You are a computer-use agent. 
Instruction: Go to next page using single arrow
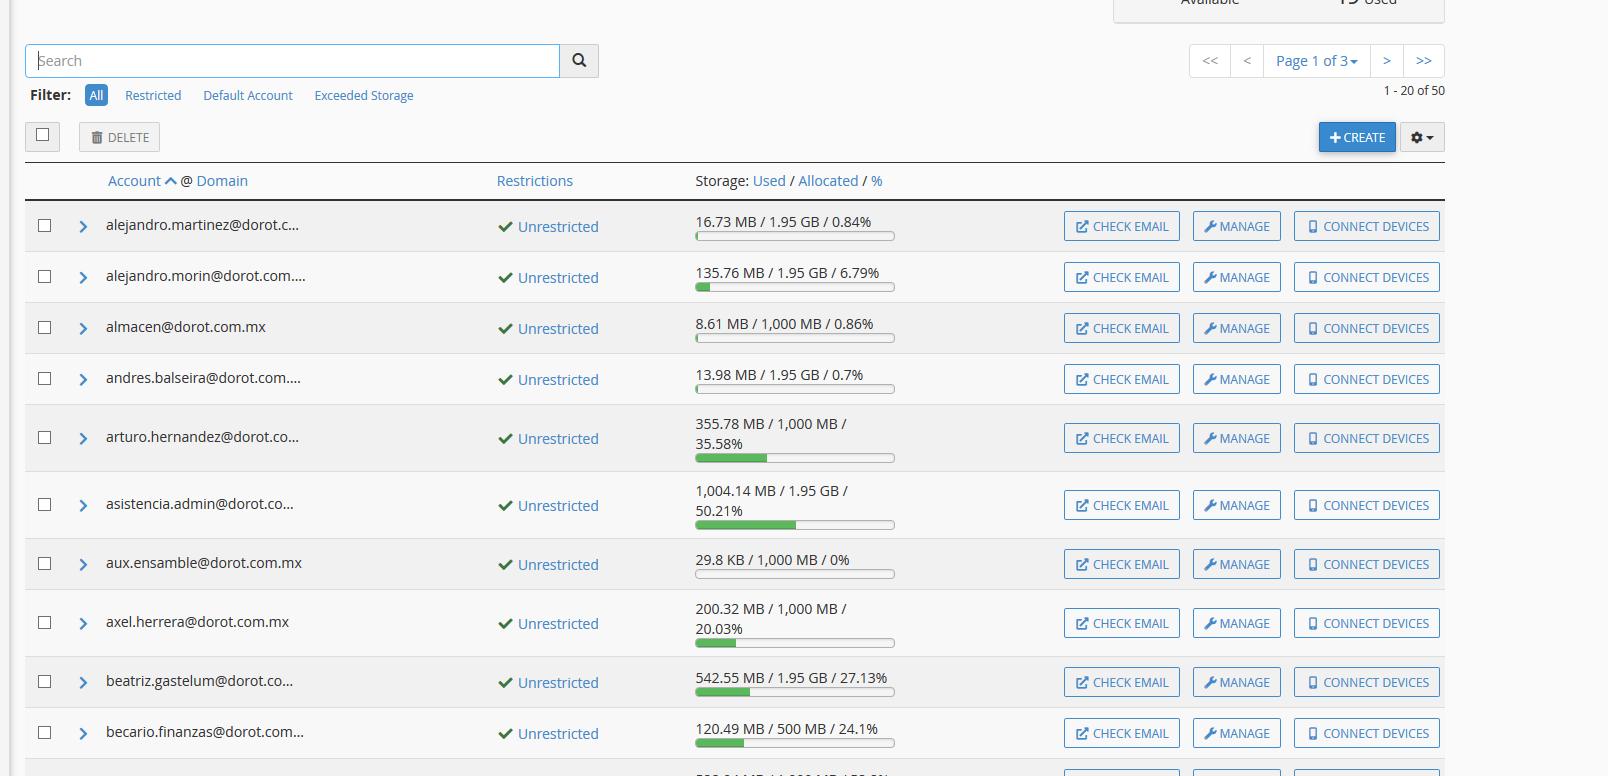[1386, 61]
